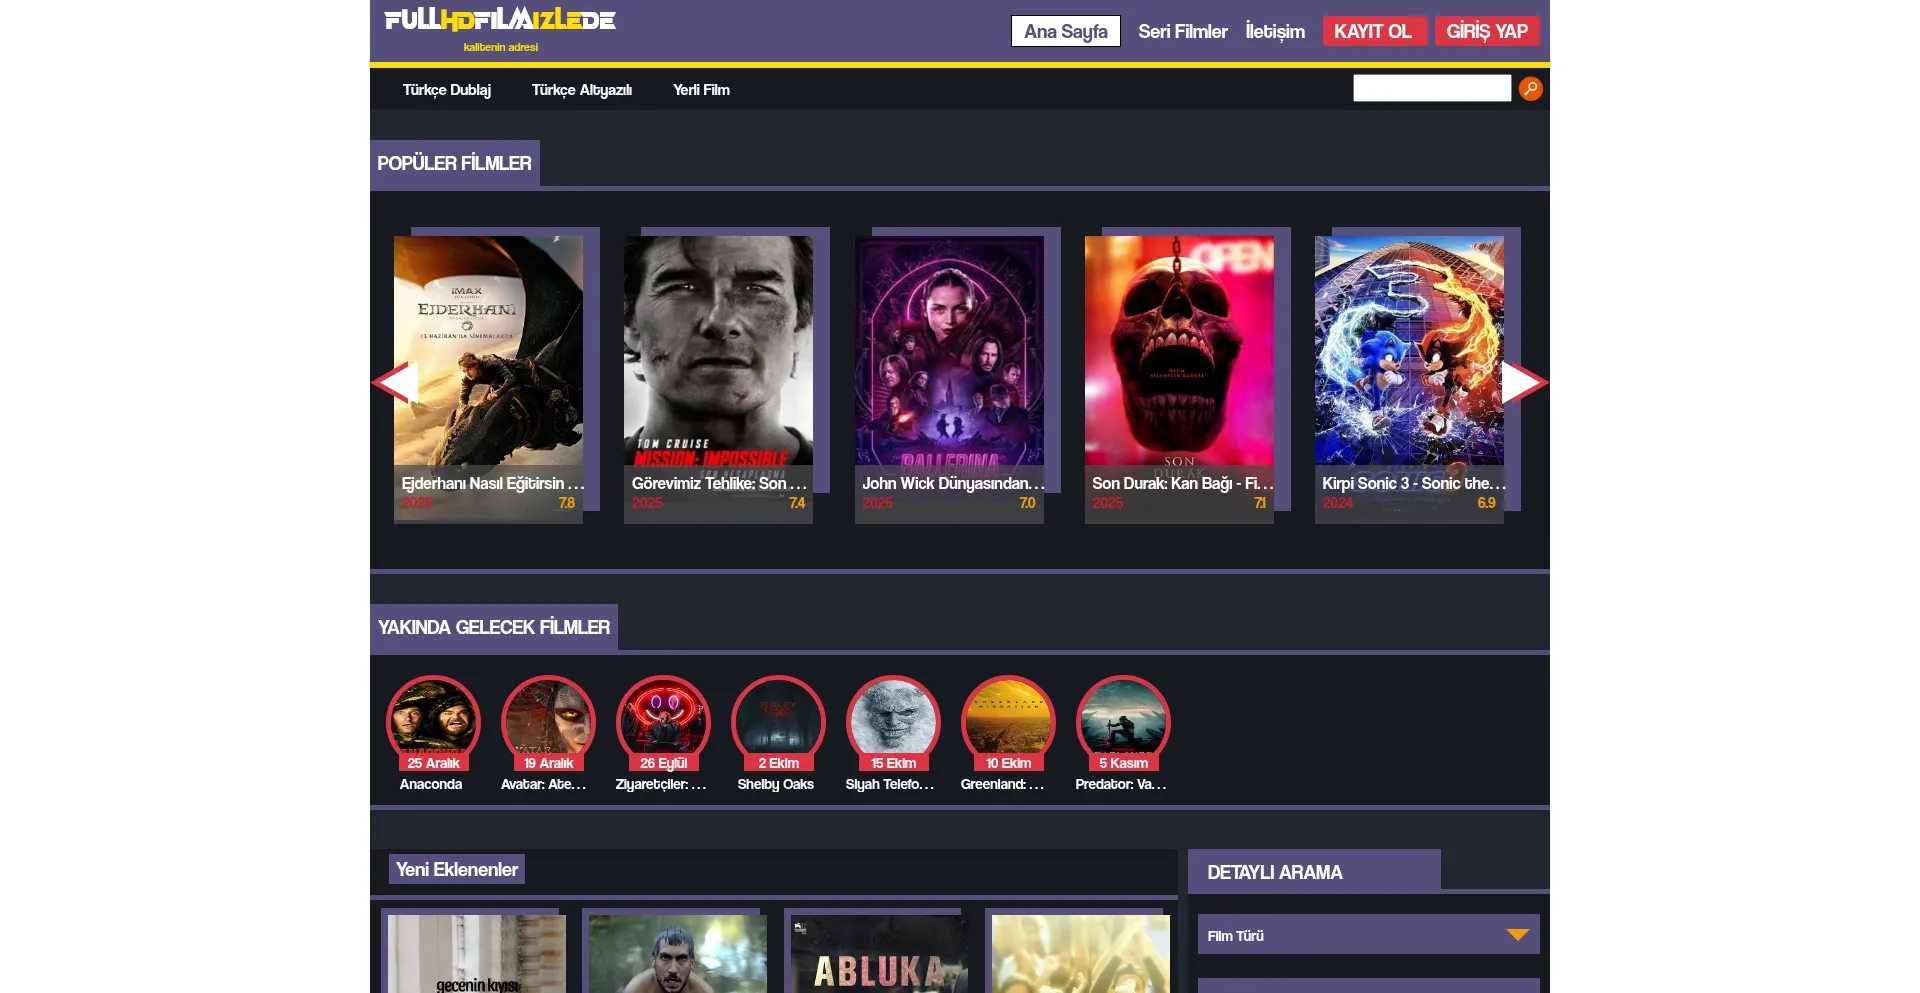Open the Türkçe Dublaj category menu
1920x993 pixels.
coord(446,90)
